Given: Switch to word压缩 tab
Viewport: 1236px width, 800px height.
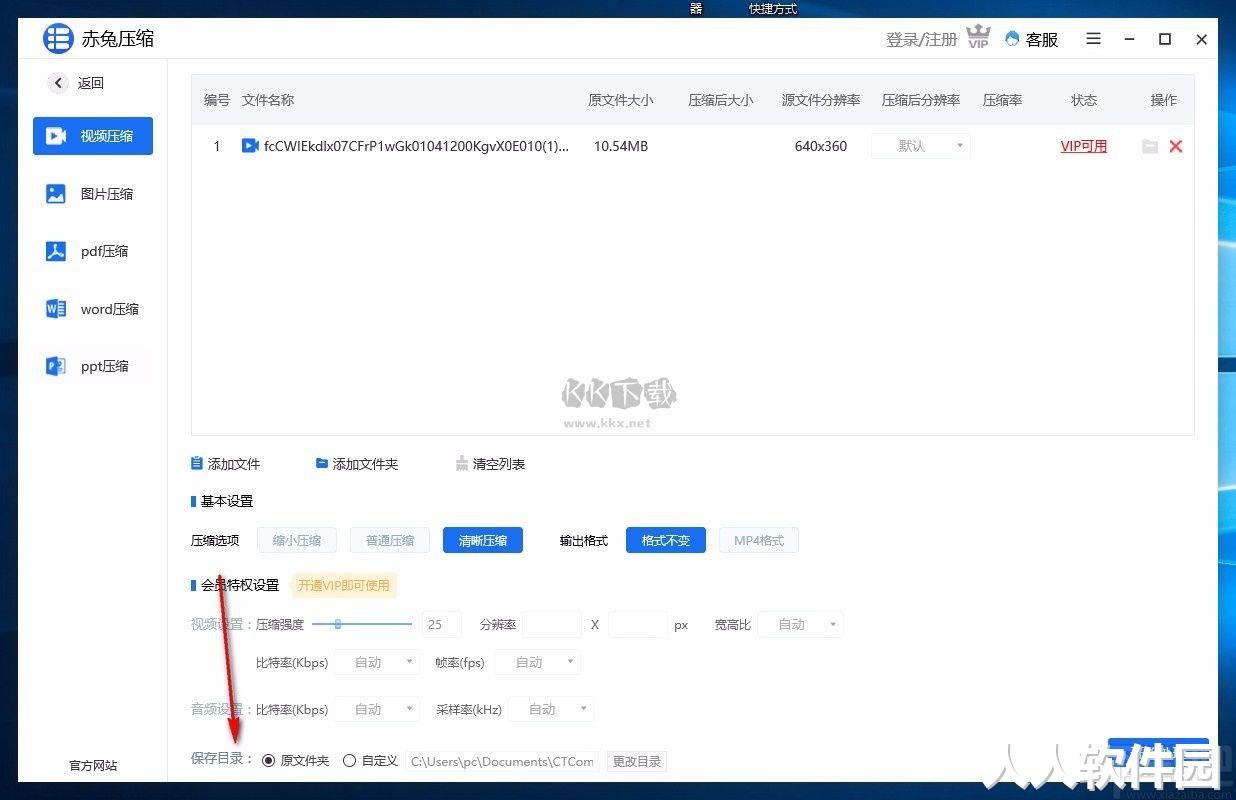Looking at the screenshot, I should tap(93, 309).
